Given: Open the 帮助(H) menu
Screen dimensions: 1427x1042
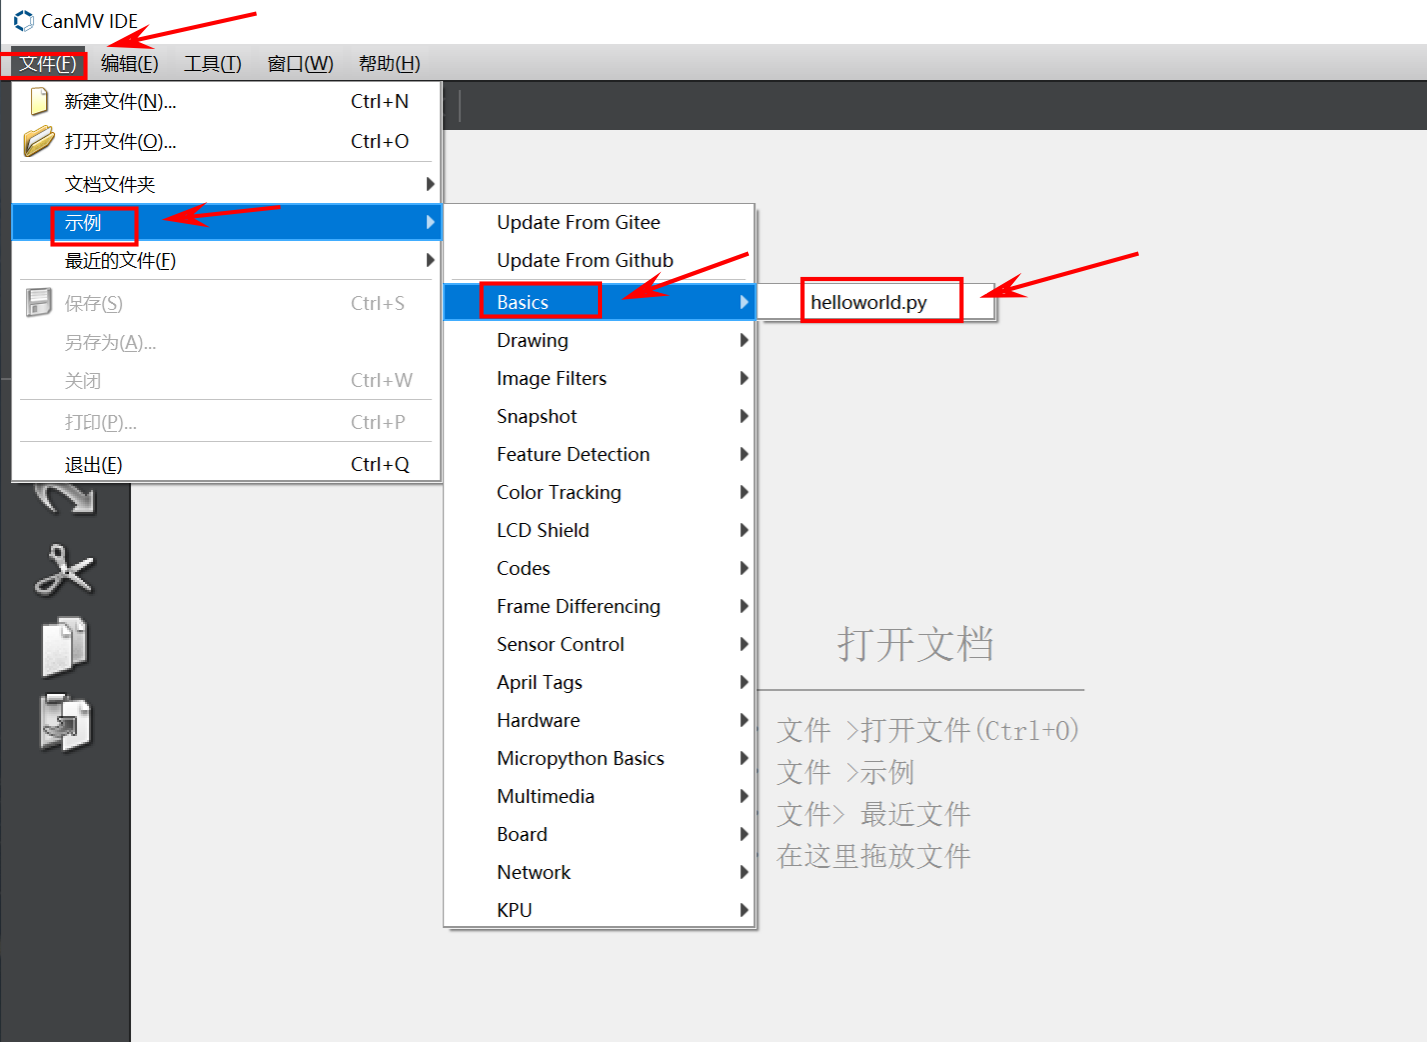Looking at the screenshot, I should pyautogui.click(x=389, y=64).
